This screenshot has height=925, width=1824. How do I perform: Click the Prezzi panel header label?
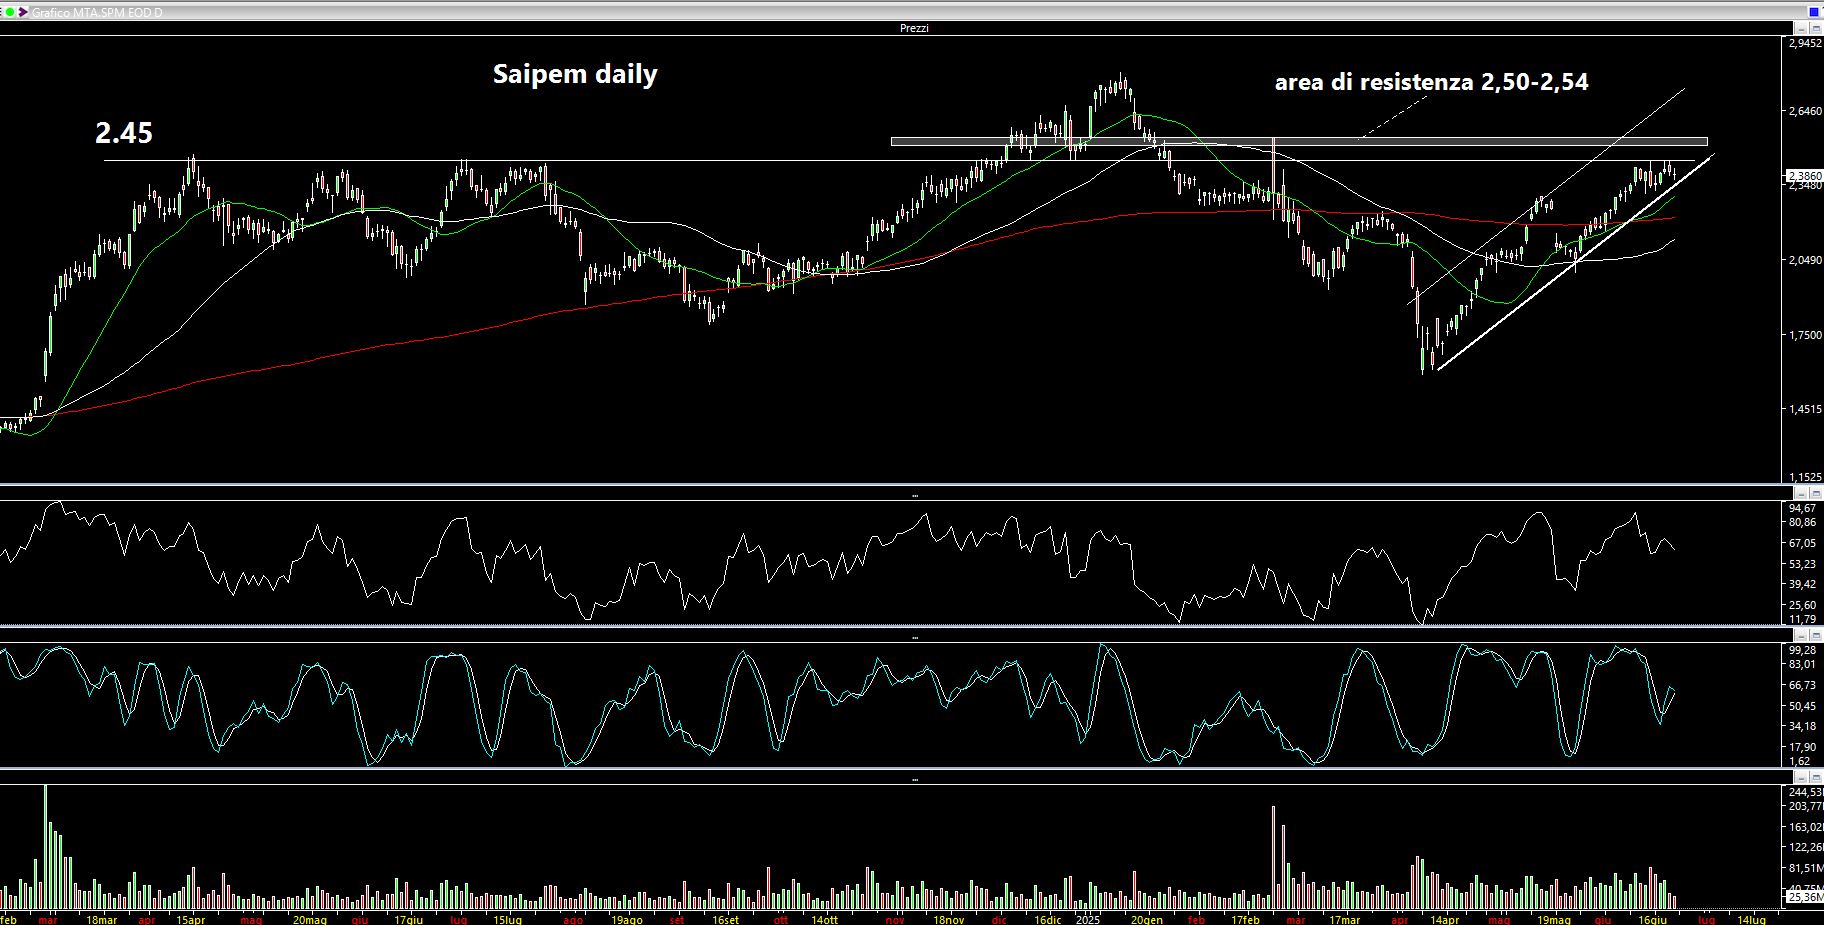point(914,28)
